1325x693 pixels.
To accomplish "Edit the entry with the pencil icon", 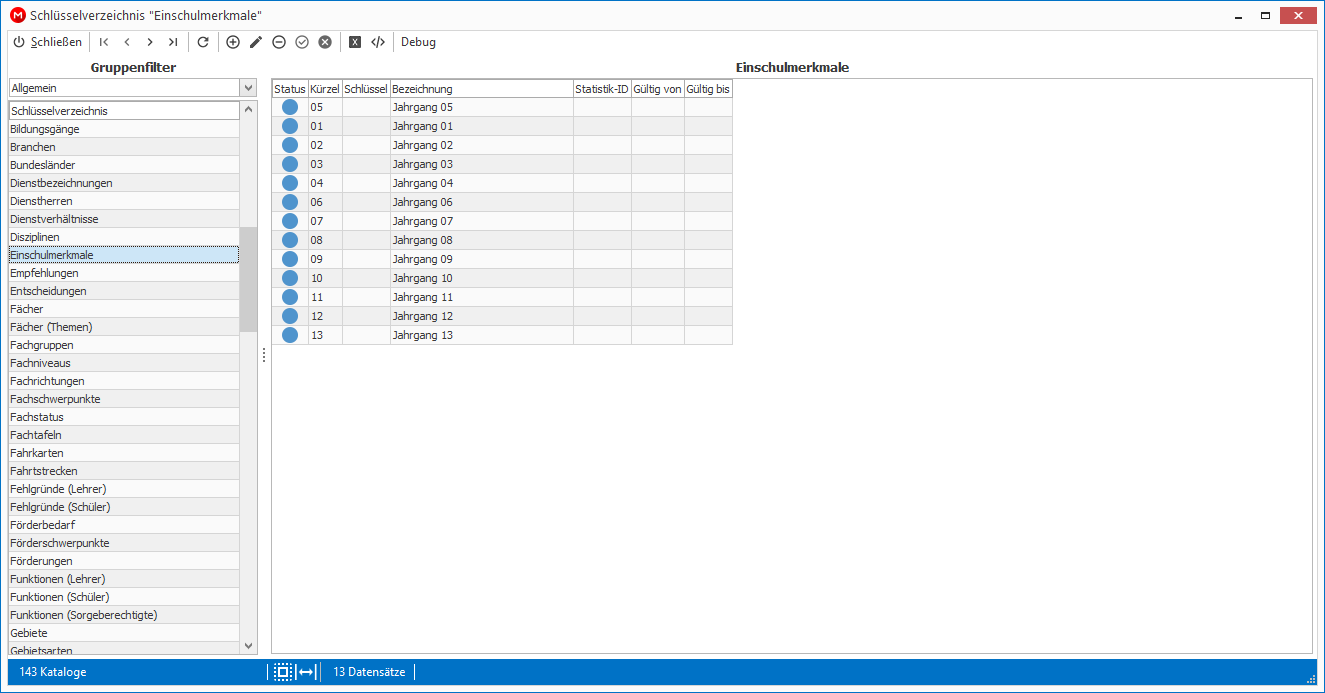I will [256, 42].
